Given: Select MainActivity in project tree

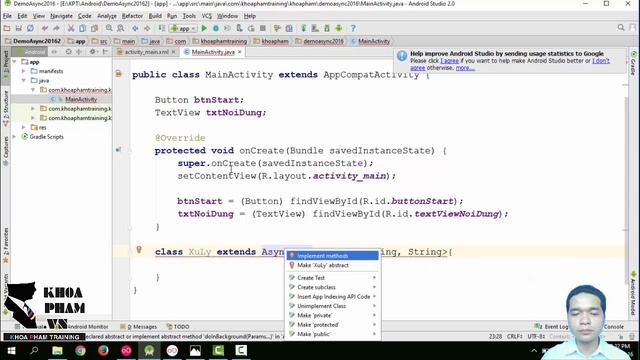Looking at the screenshot, I should click(x=81, y=99).
